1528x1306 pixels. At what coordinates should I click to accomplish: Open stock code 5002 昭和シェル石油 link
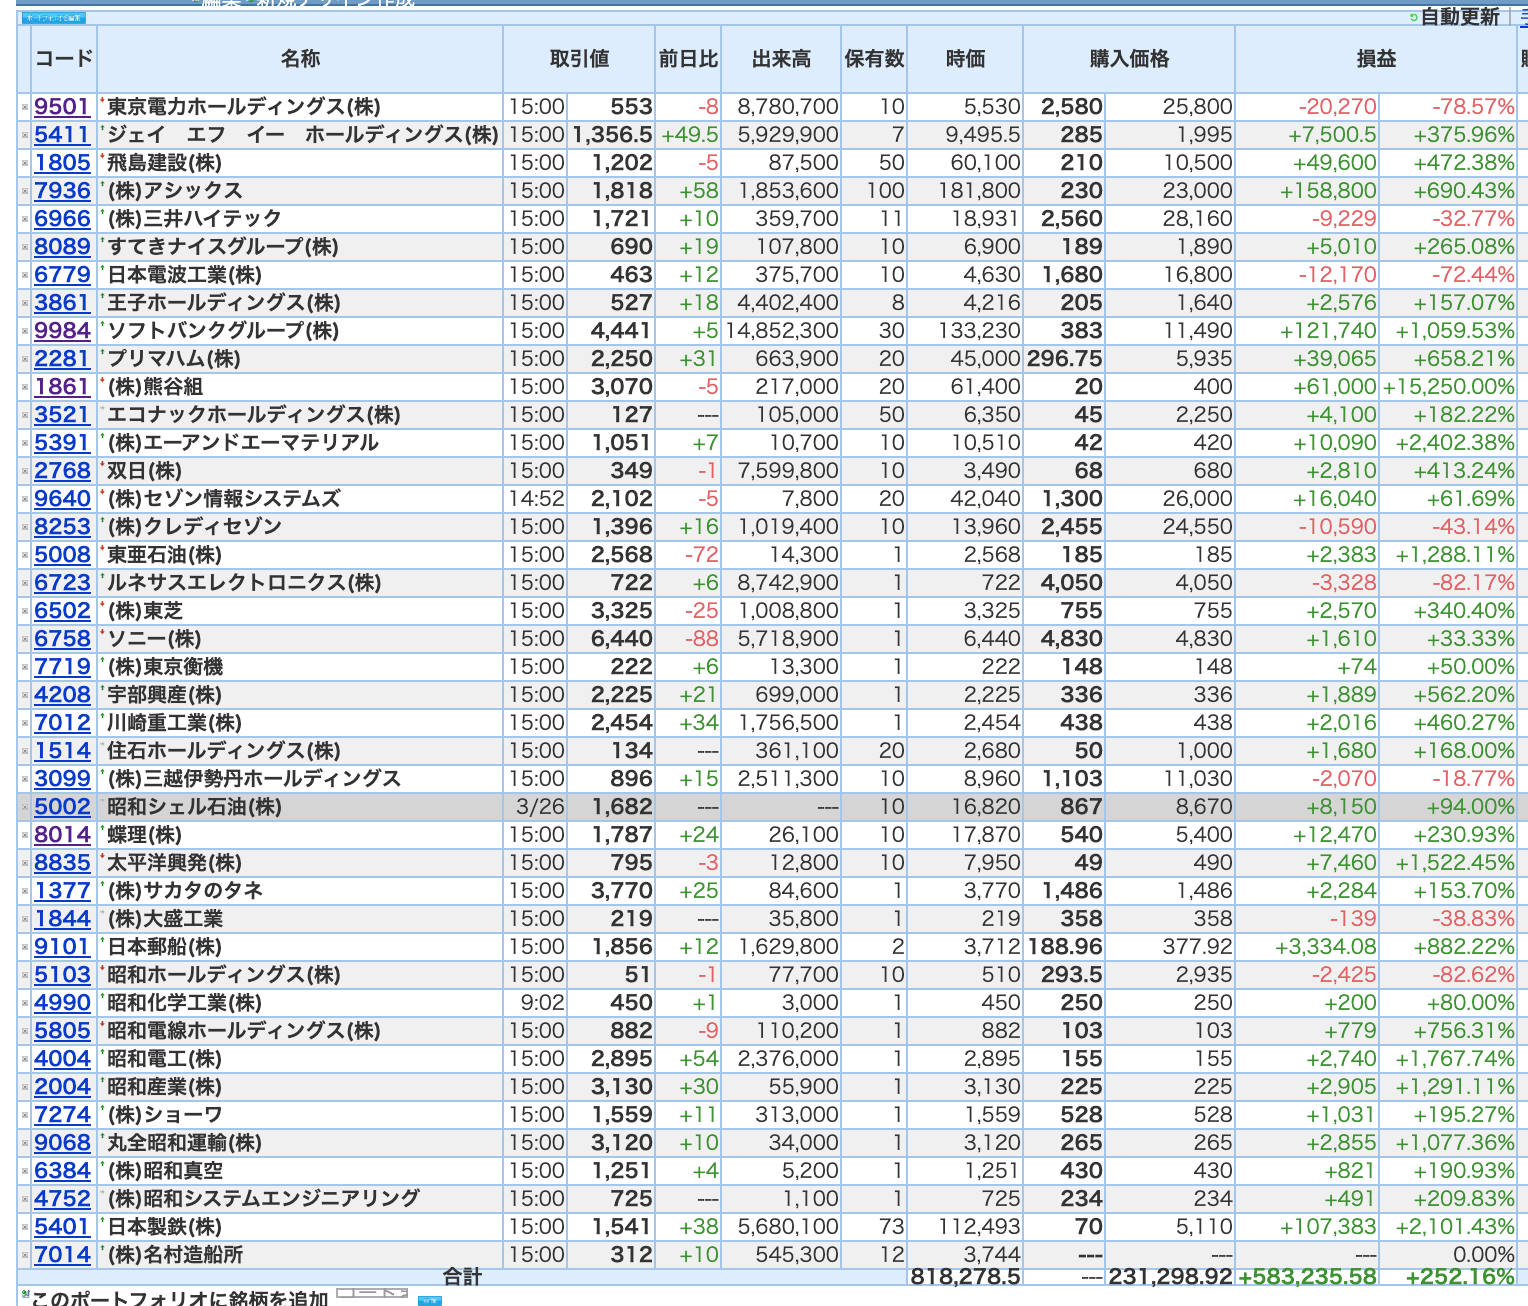click(x=62, y=807)
